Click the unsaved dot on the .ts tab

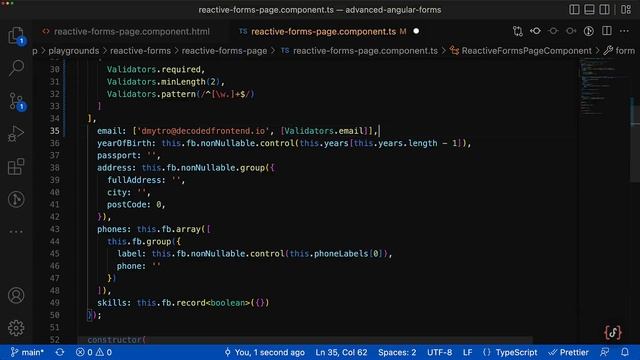click(x=416, y=31)
